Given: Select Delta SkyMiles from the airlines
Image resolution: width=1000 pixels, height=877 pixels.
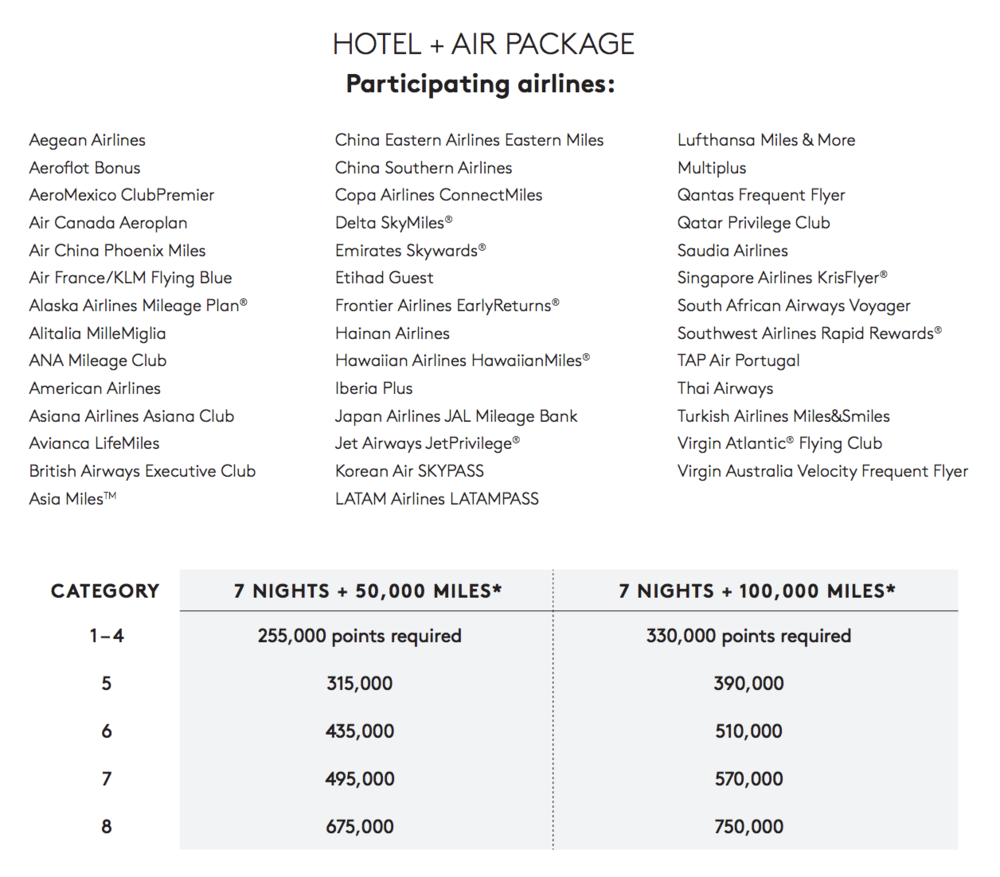Looking at the screenshot, I should pyautogui.click(x=394, y=223).
